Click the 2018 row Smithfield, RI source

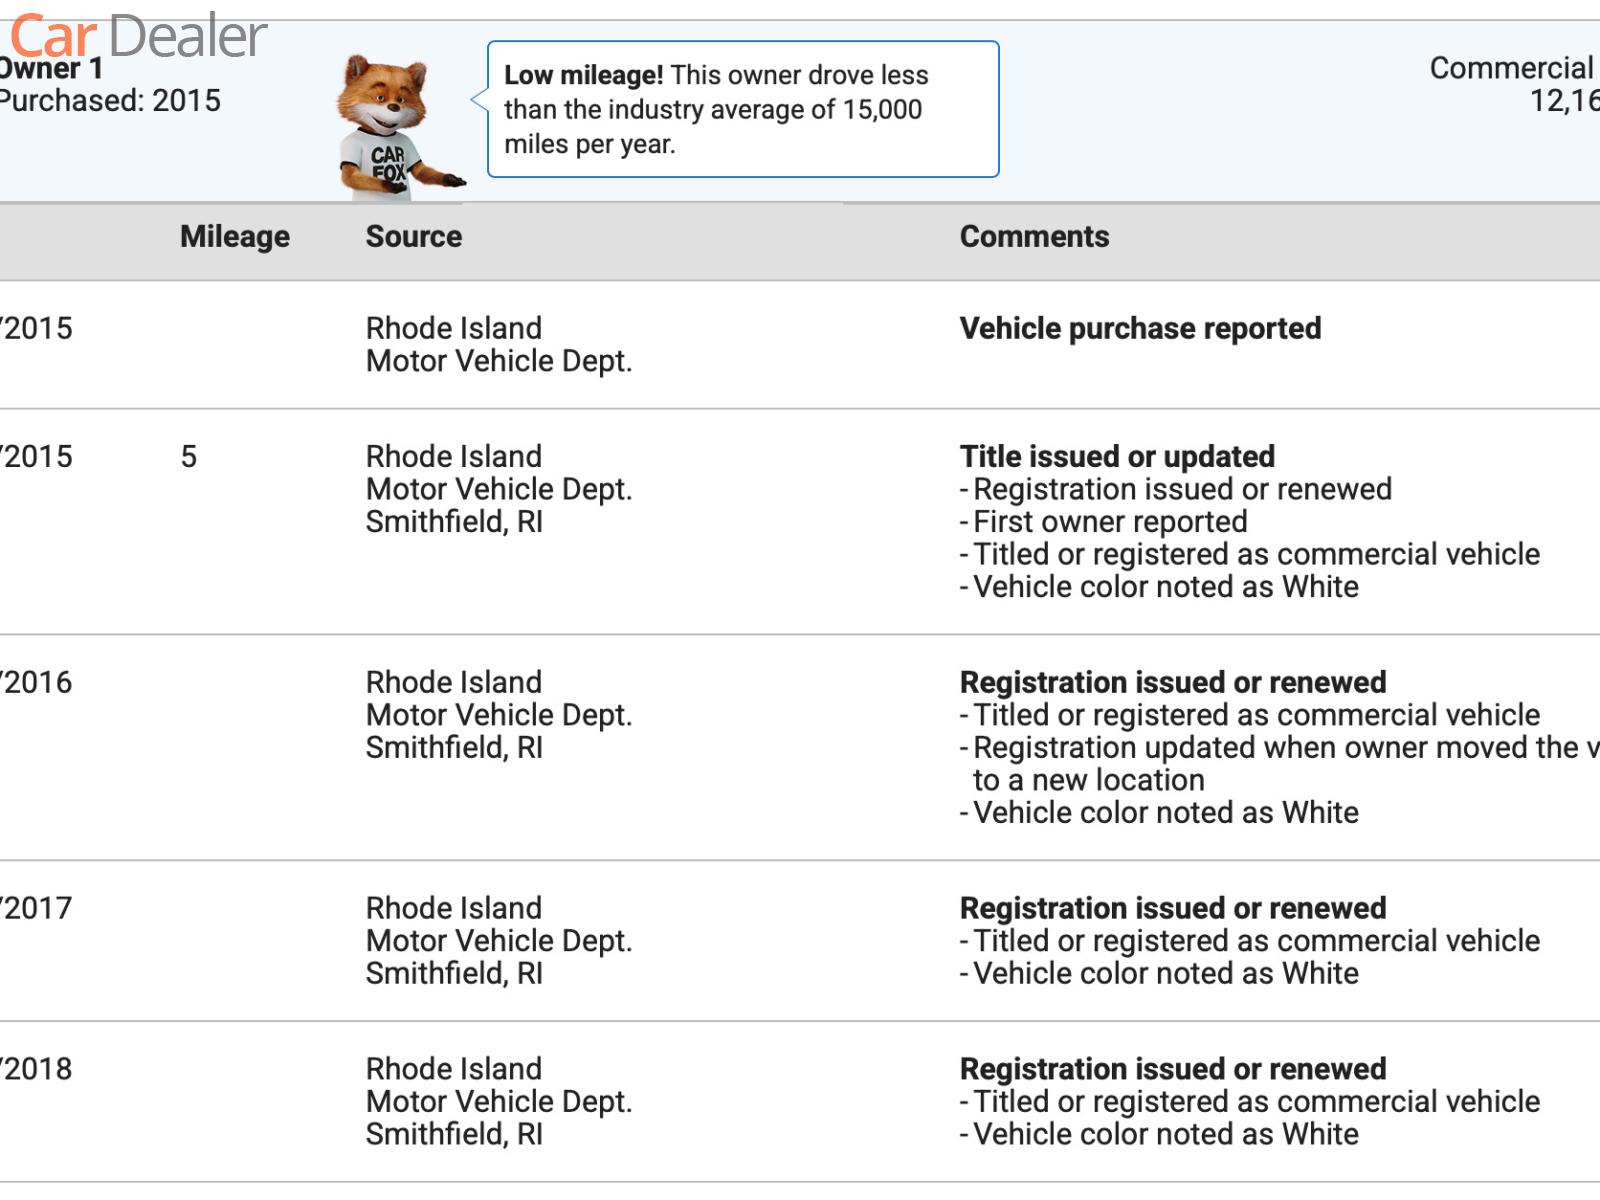pyautogui.click(x=454, y=1134)
